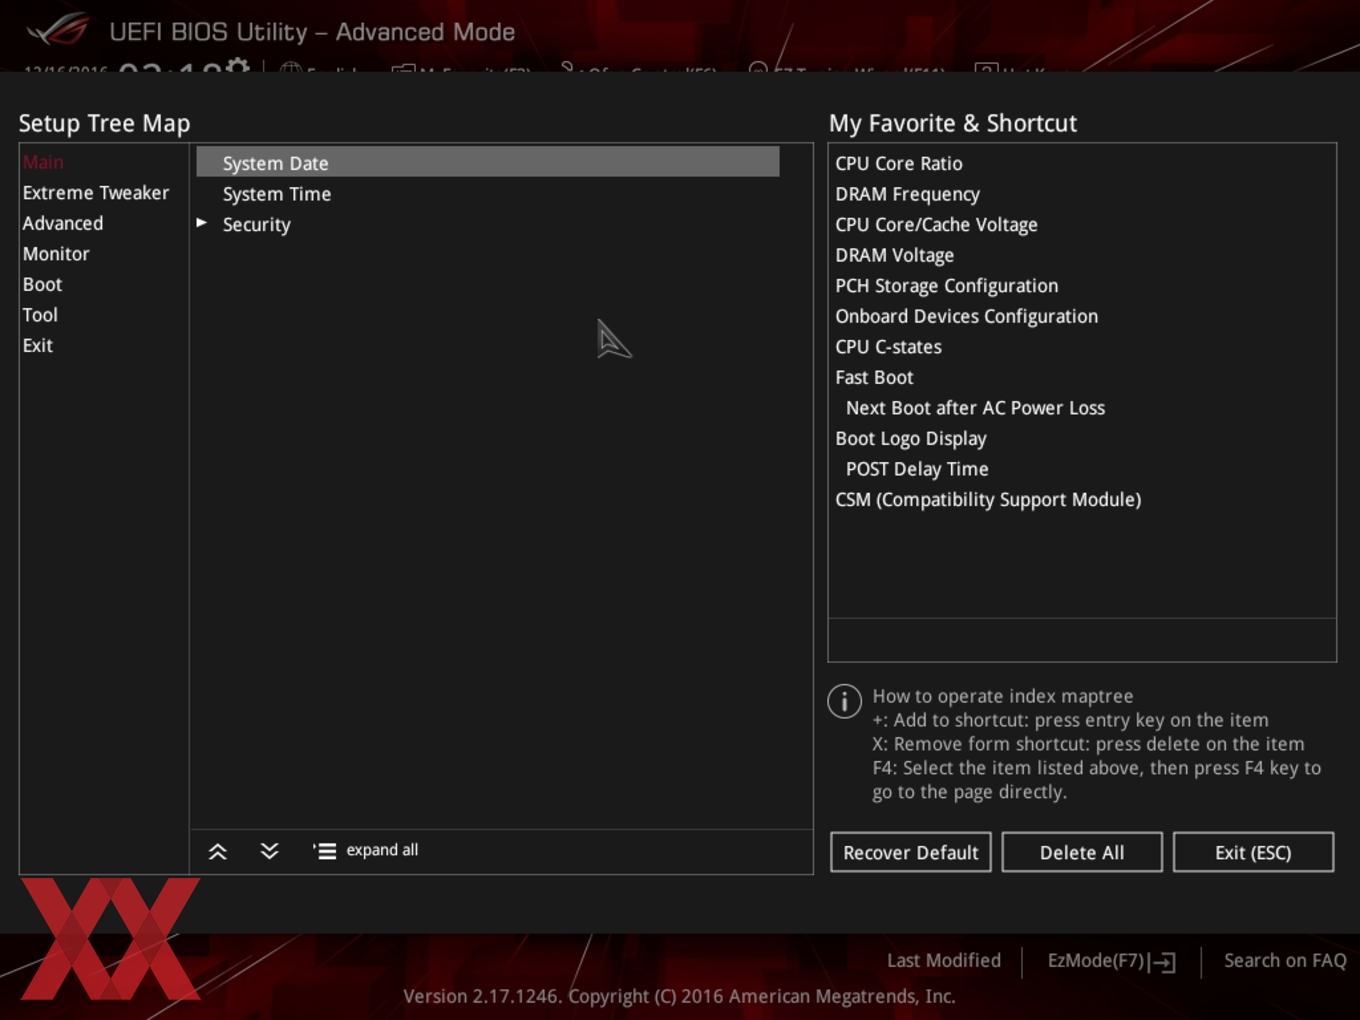The image size is (1360, 1020).
Task: Expand the Security arrow
Action: click(202, 223)
